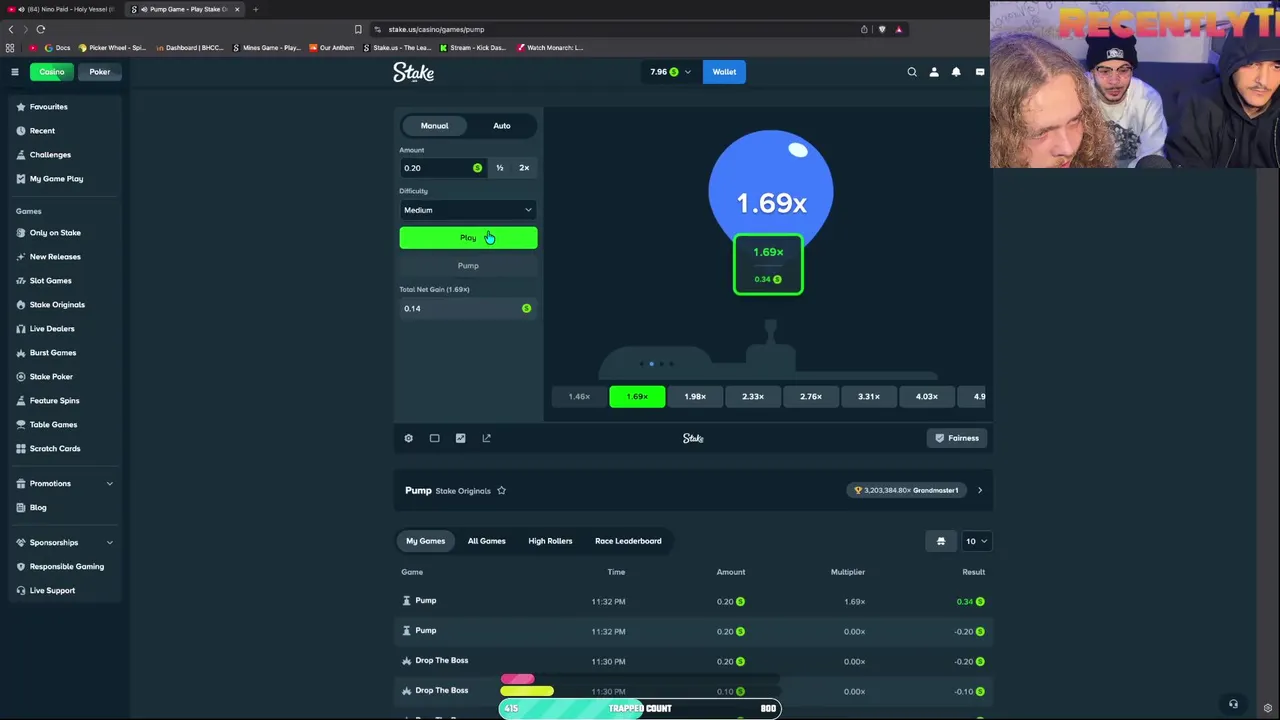The height and width of the screenshot is (720, 1280).
Task: Open the hamburger sidebar menu
Action: coord(15,72)
